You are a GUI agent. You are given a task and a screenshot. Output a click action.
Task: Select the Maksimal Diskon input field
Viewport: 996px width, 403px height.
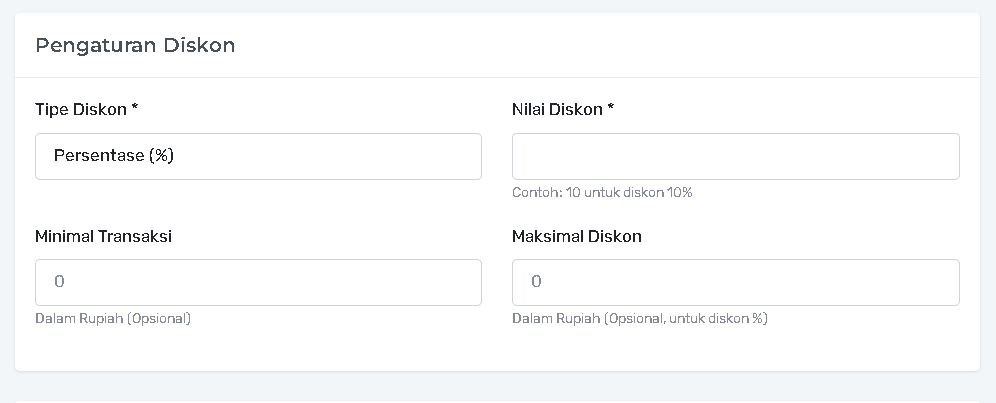[x=735, y=283]
